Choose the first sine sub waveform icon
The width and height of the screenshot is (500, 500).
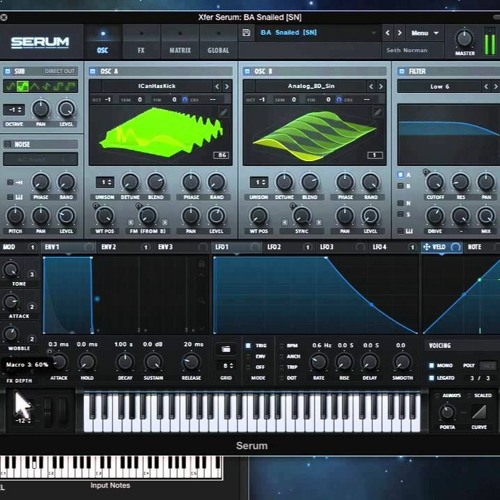11,87
